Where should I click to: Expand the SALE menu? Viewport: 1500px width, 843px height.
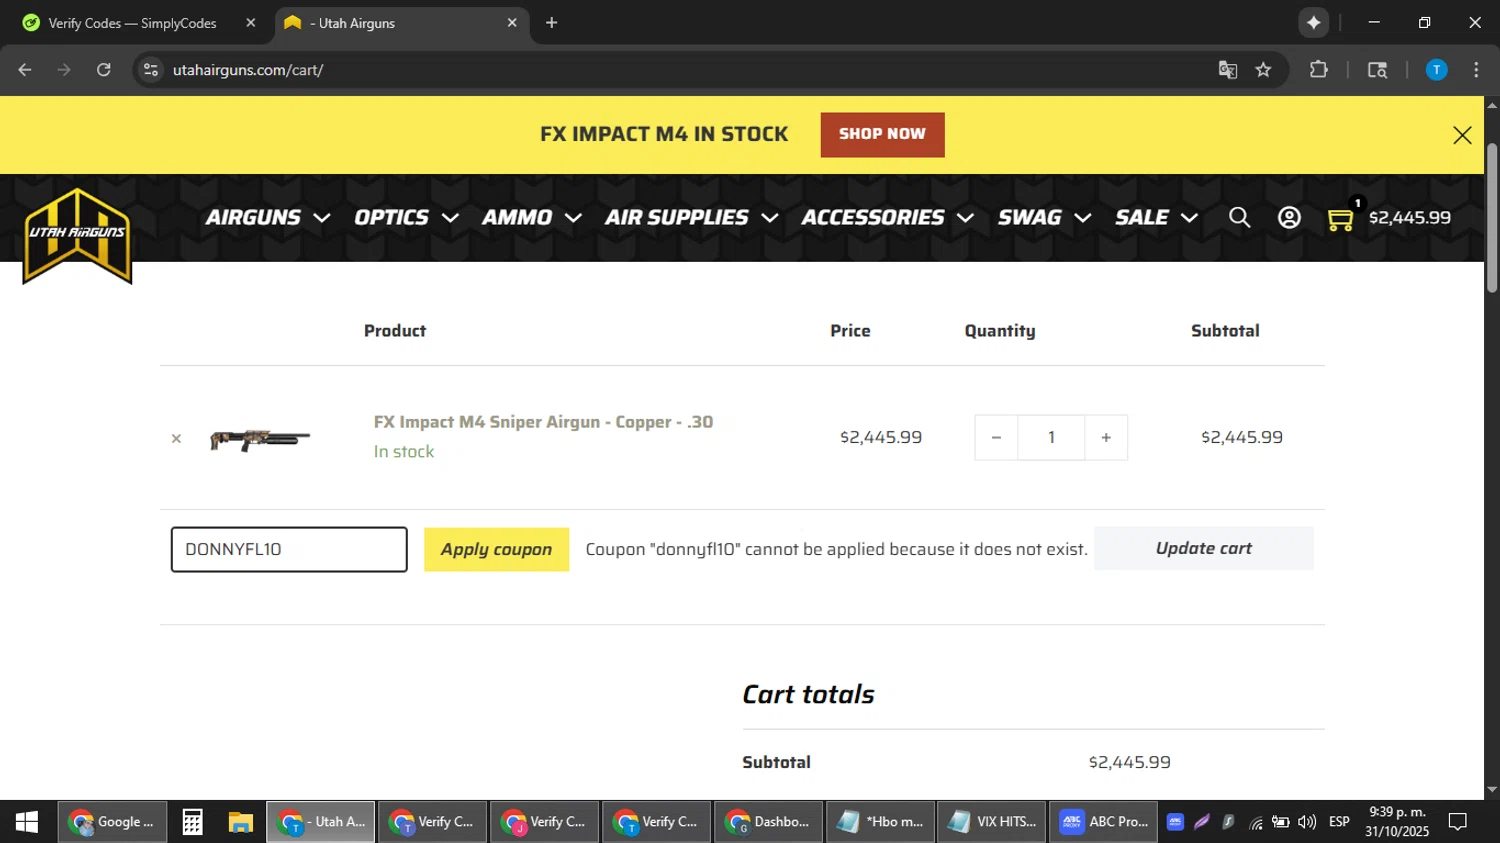click(1156, 218)
